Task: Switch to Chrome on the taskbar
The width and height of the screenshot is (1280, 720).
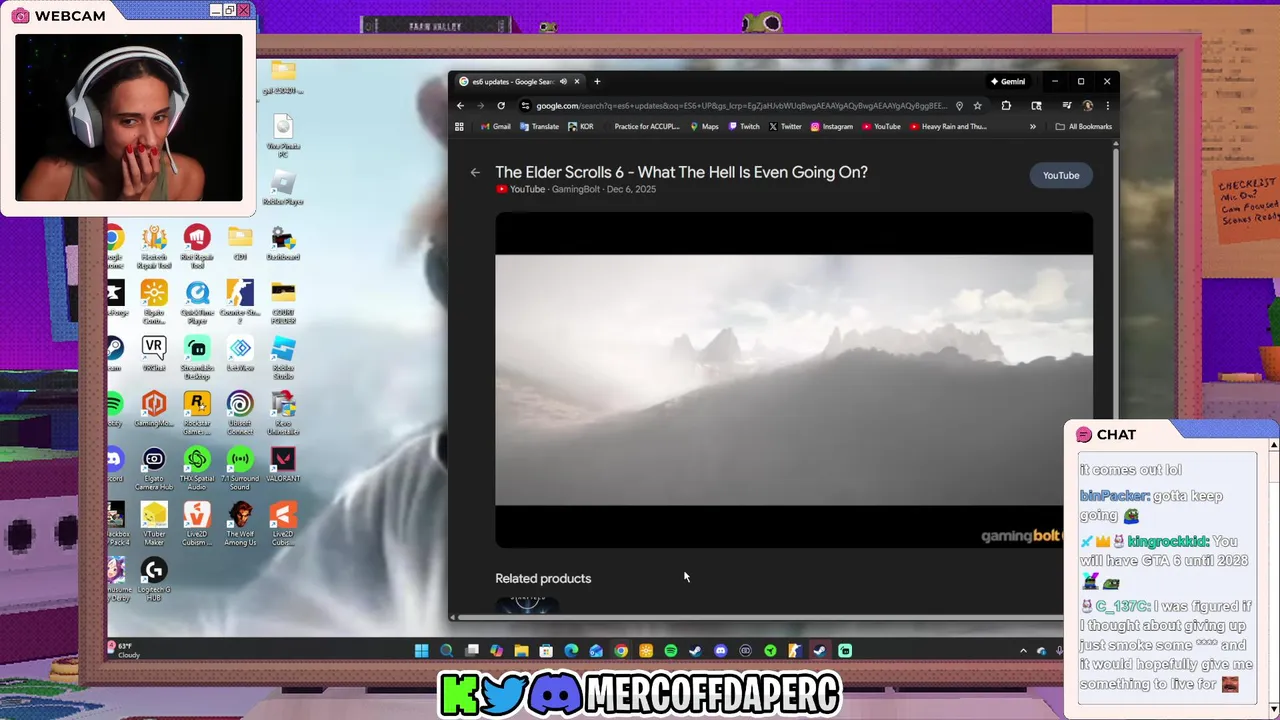Action: [621, 651]
